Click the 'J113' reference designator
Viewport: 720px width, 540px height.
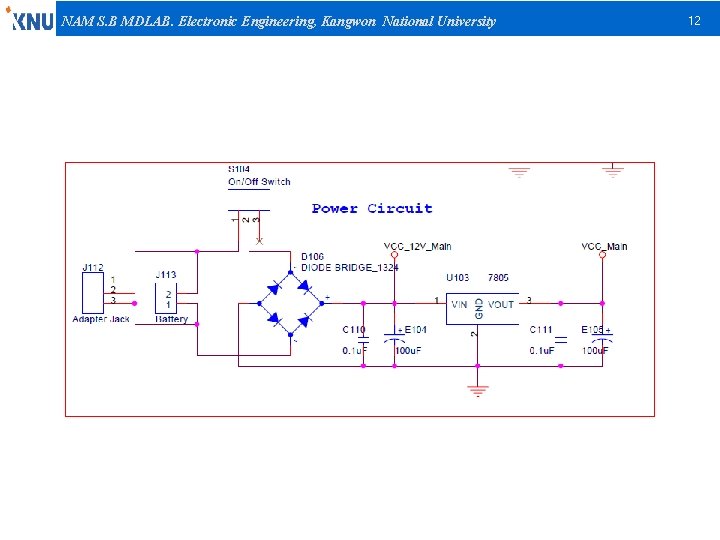tap(166, 275)
